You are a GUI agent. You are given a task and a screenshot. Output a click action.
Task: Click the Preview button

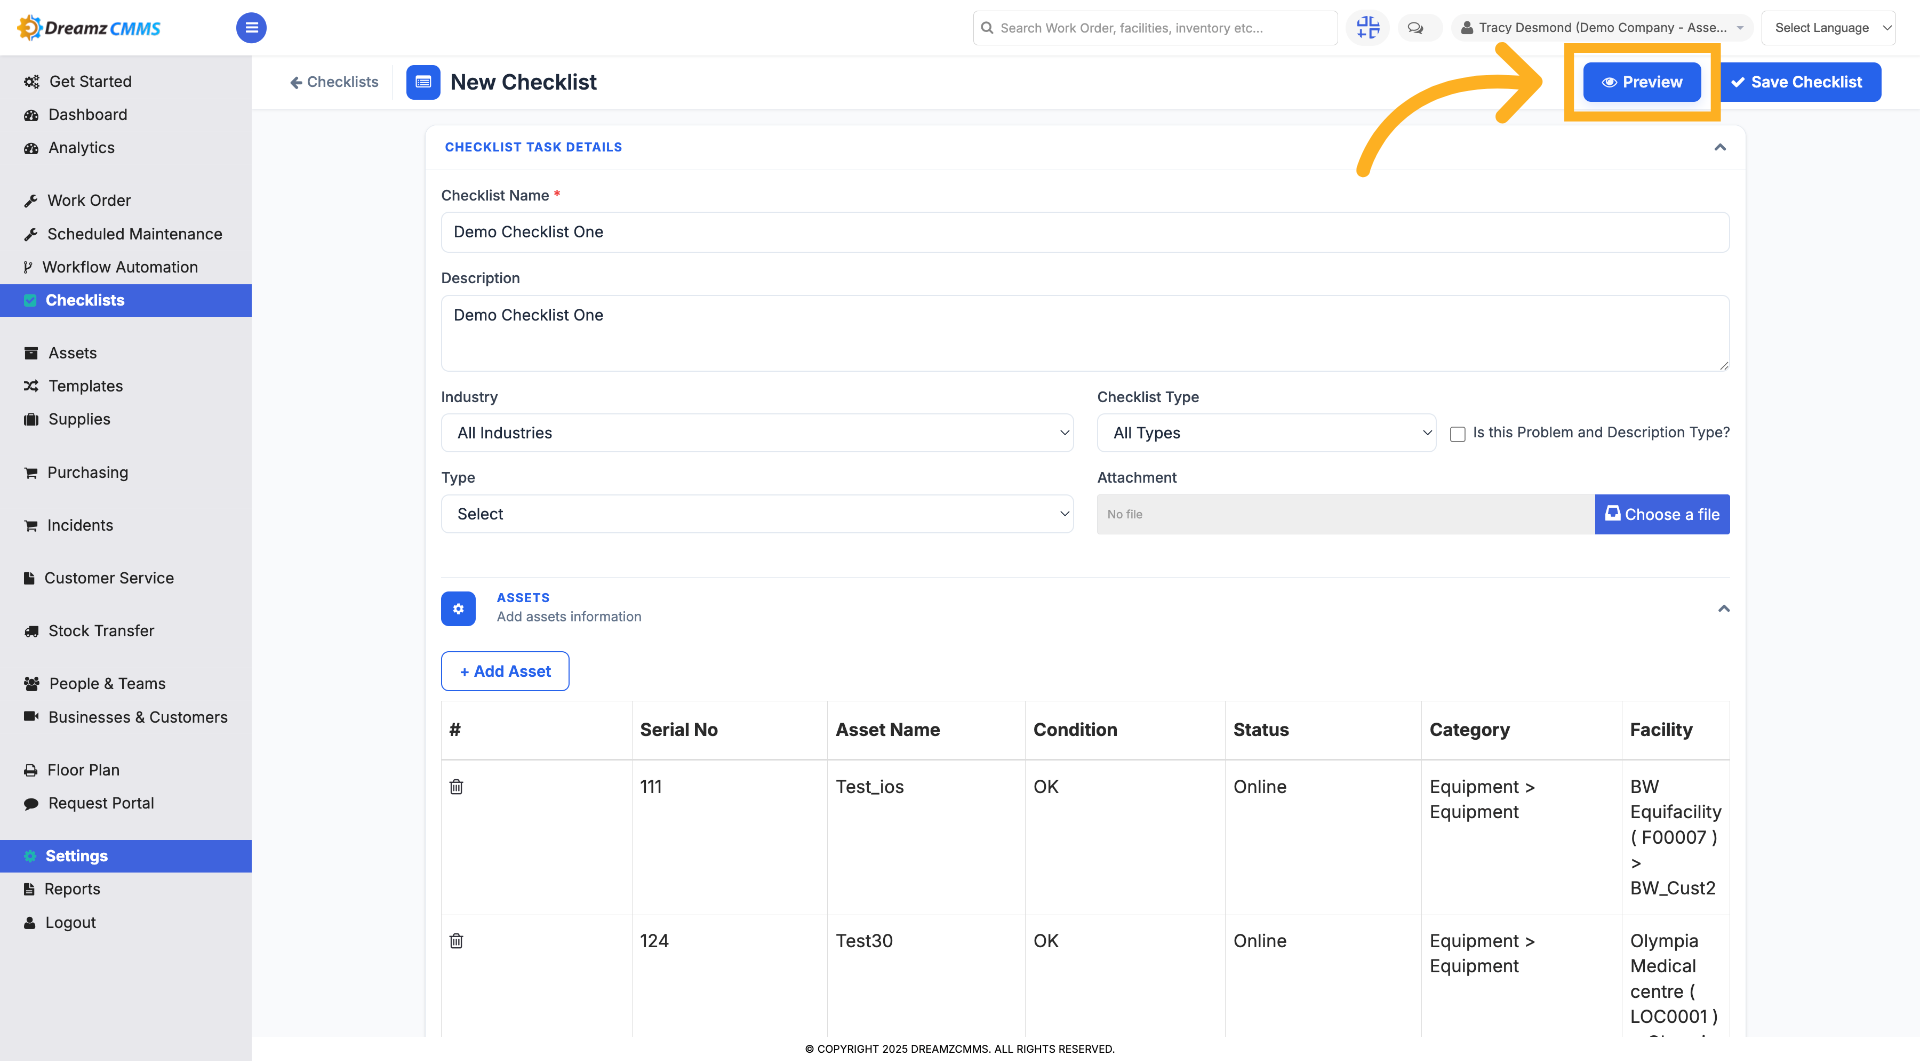[x=1642, y=82]
